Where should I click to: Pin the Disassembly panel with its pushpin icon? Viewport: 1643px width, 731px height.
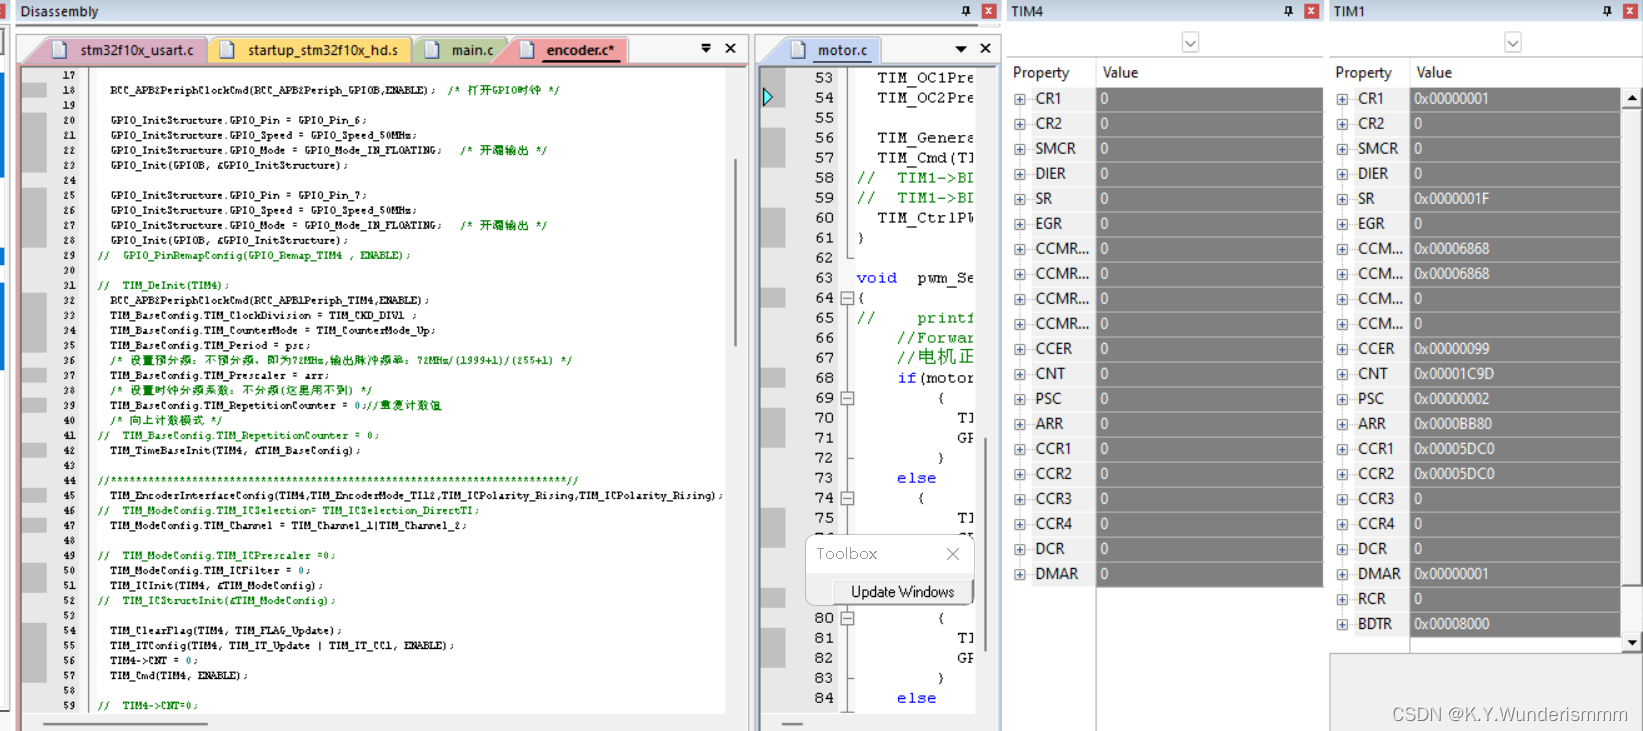click(x=965, y=11)
